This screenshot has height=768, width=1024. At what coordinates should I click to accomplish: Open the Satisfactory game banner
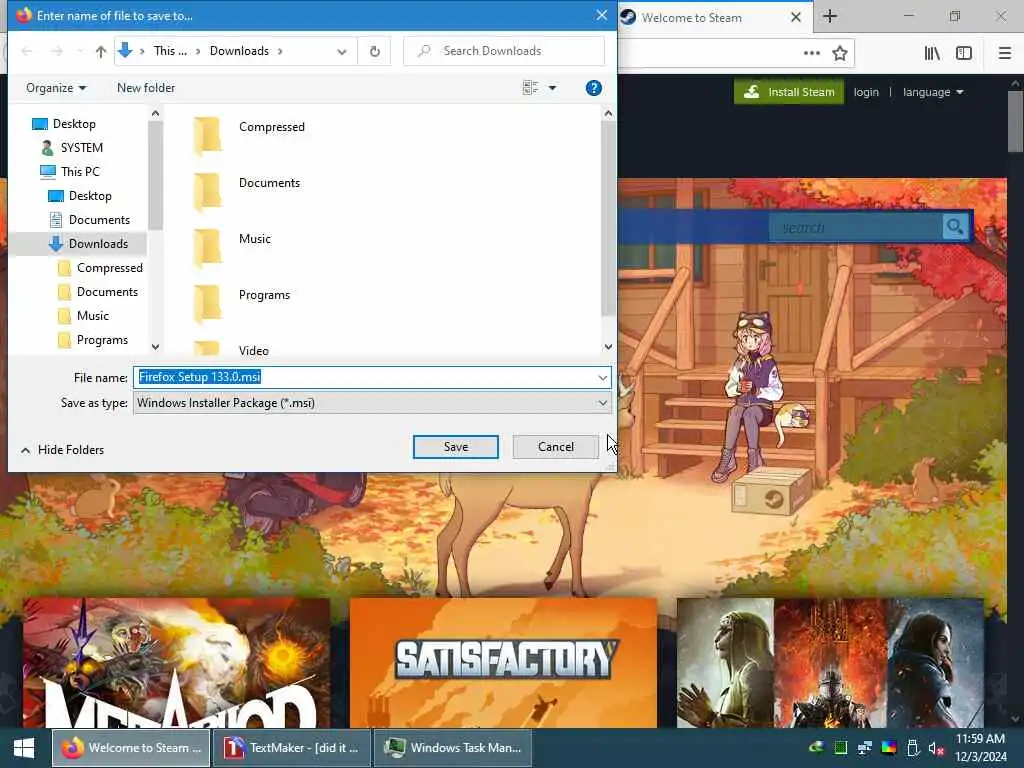504,663
